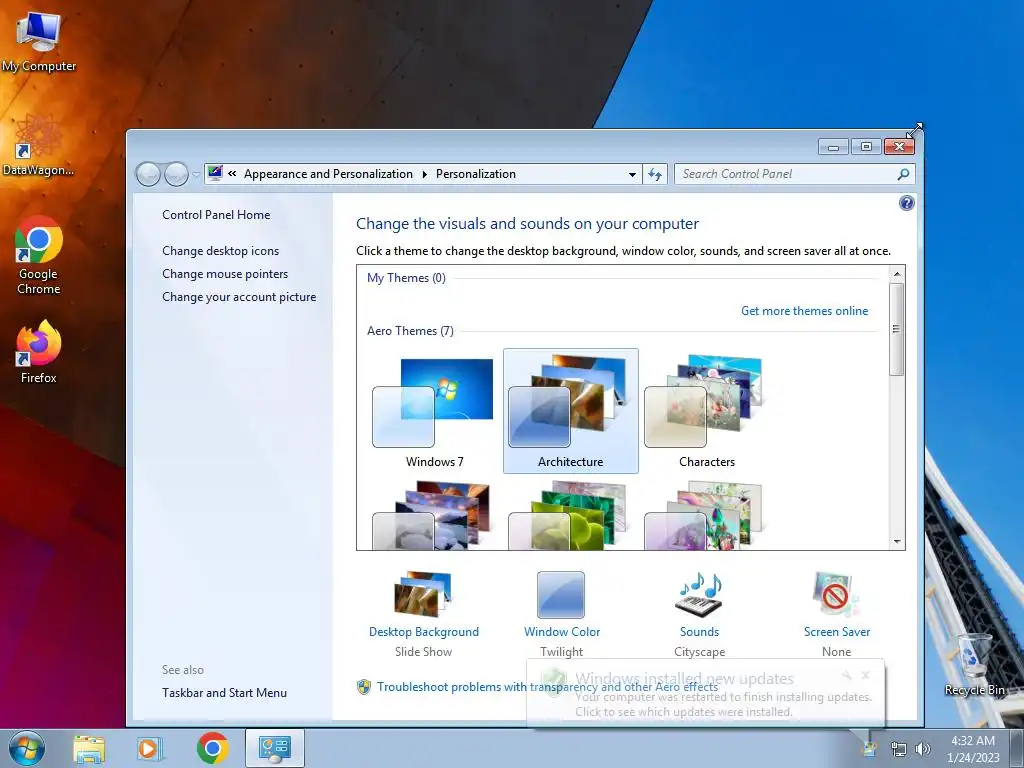Select the Architecture theme
Image resolution: width=1024 pixels, height=768 pixels.
(570, 411)
